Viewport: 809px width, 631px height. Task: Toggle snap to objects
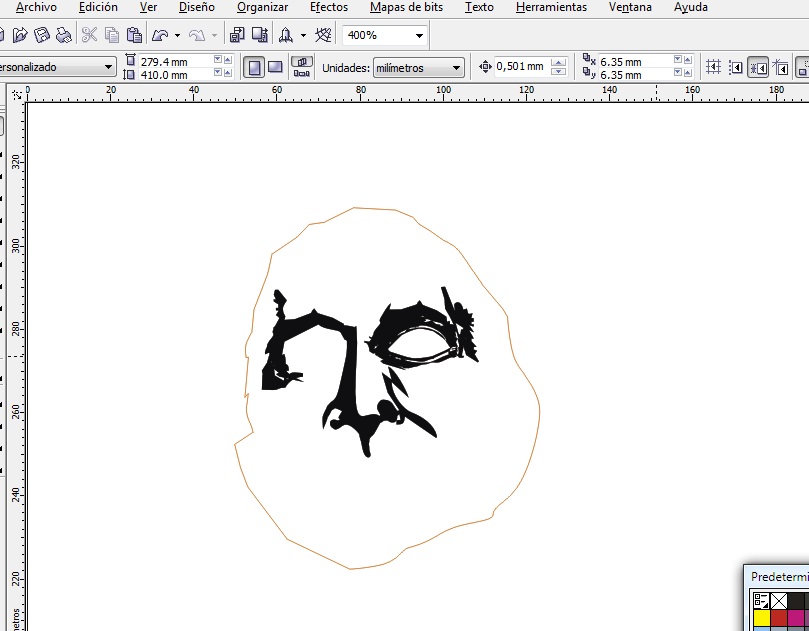(x=758, y=68)
